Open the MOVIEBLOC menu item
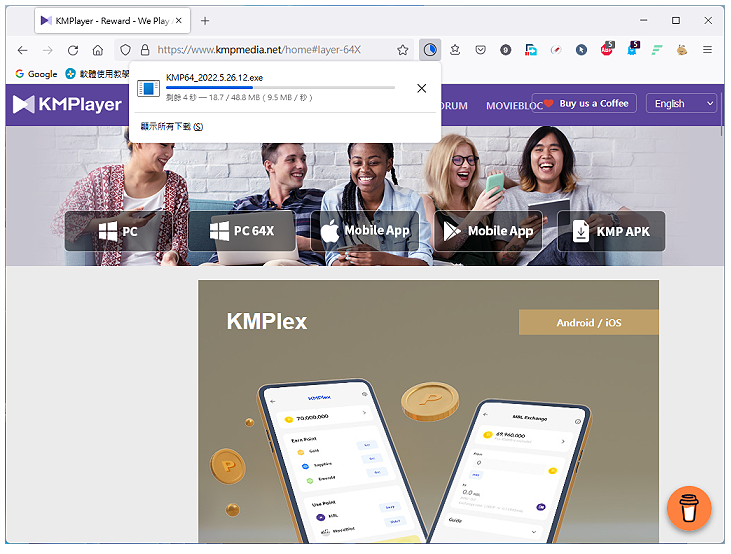 515,106
